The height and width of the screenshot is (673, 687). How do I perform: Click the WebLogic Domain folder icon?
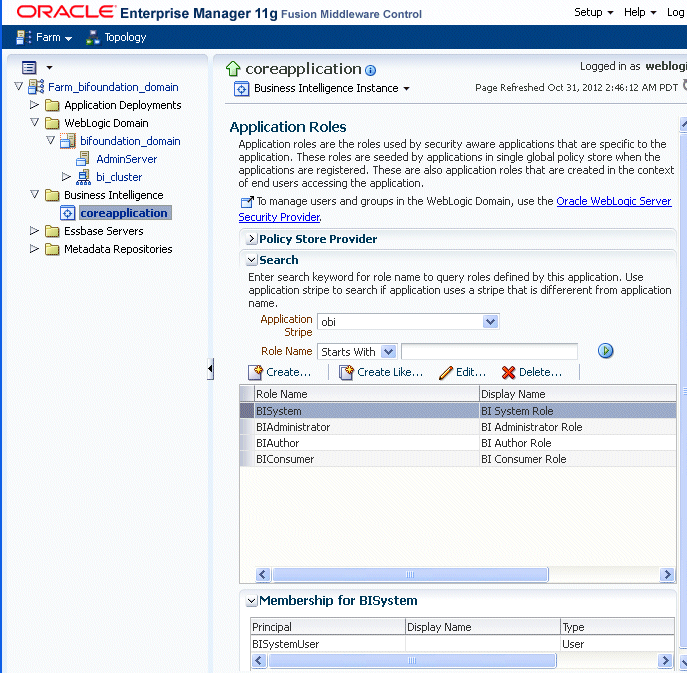click(x=52, y=123)
